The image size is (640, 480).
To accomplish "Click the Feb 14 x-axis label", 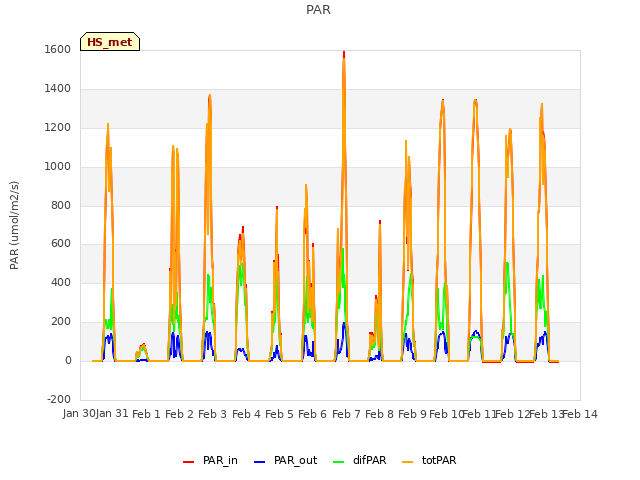I will coord(580,414).
